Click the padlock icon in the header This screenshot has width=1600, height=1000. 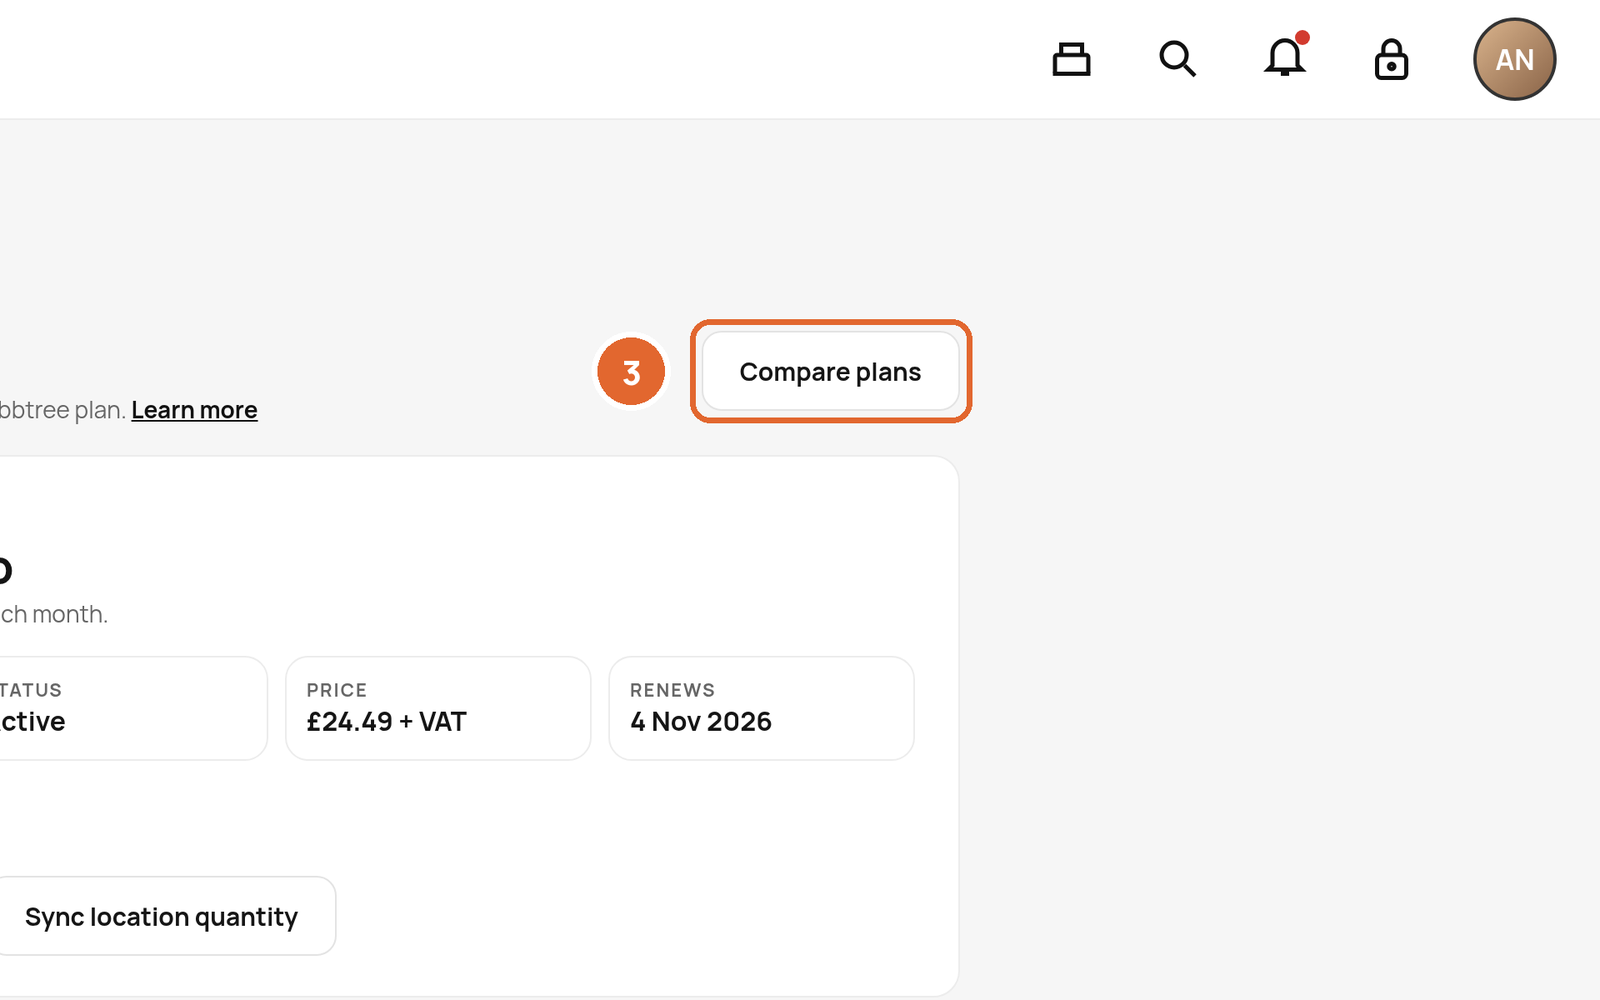[1391, 59]
